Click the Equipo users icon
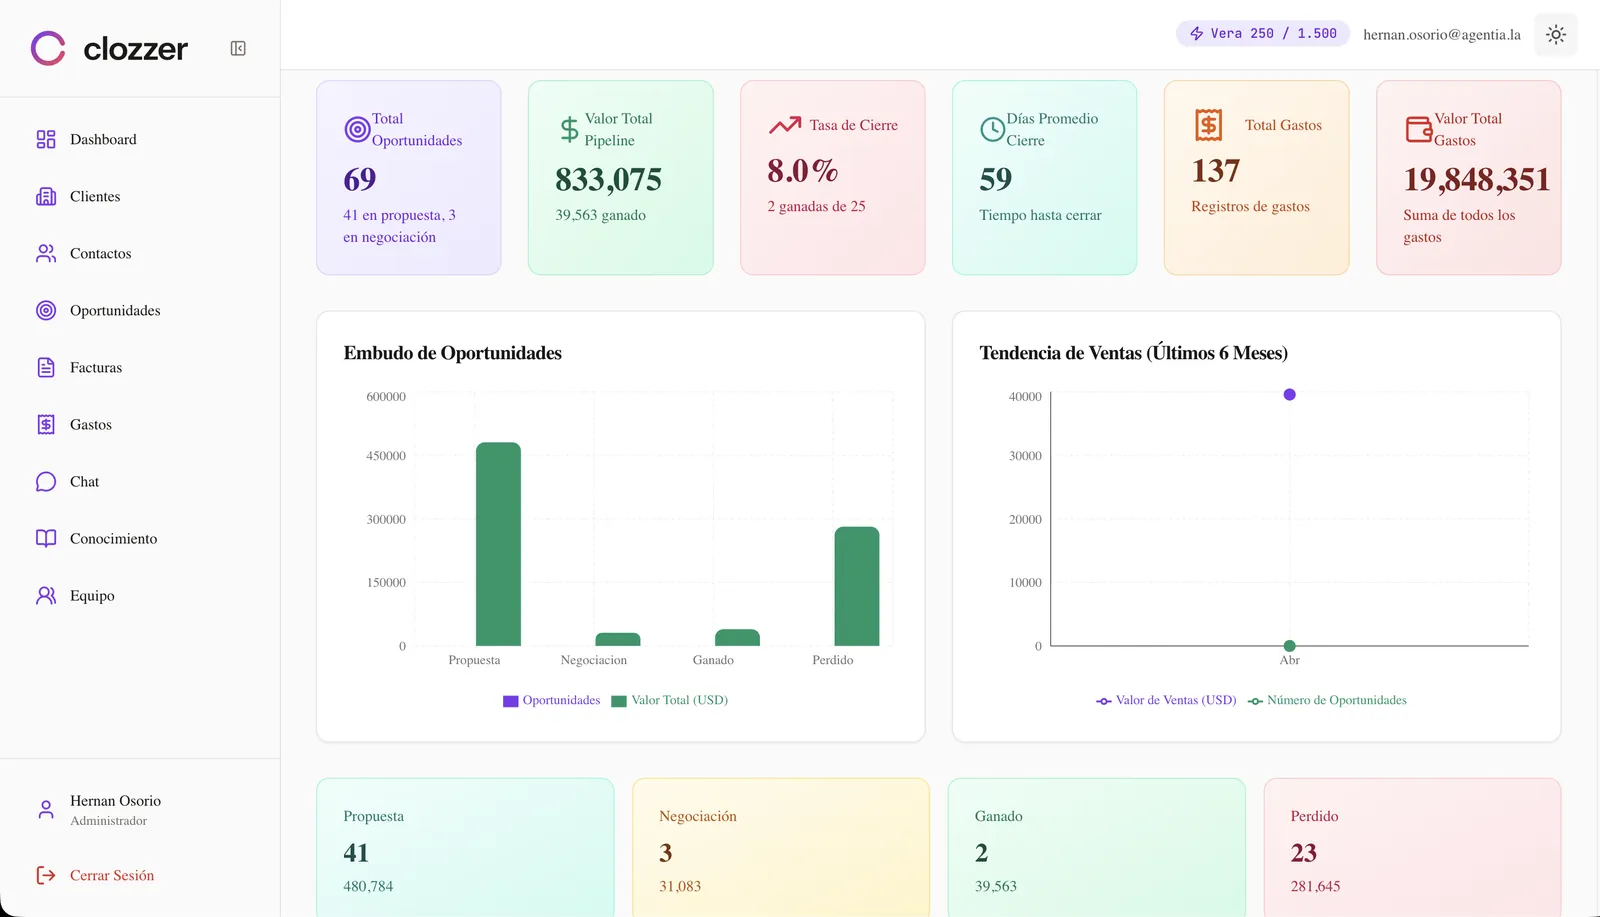 46,595
